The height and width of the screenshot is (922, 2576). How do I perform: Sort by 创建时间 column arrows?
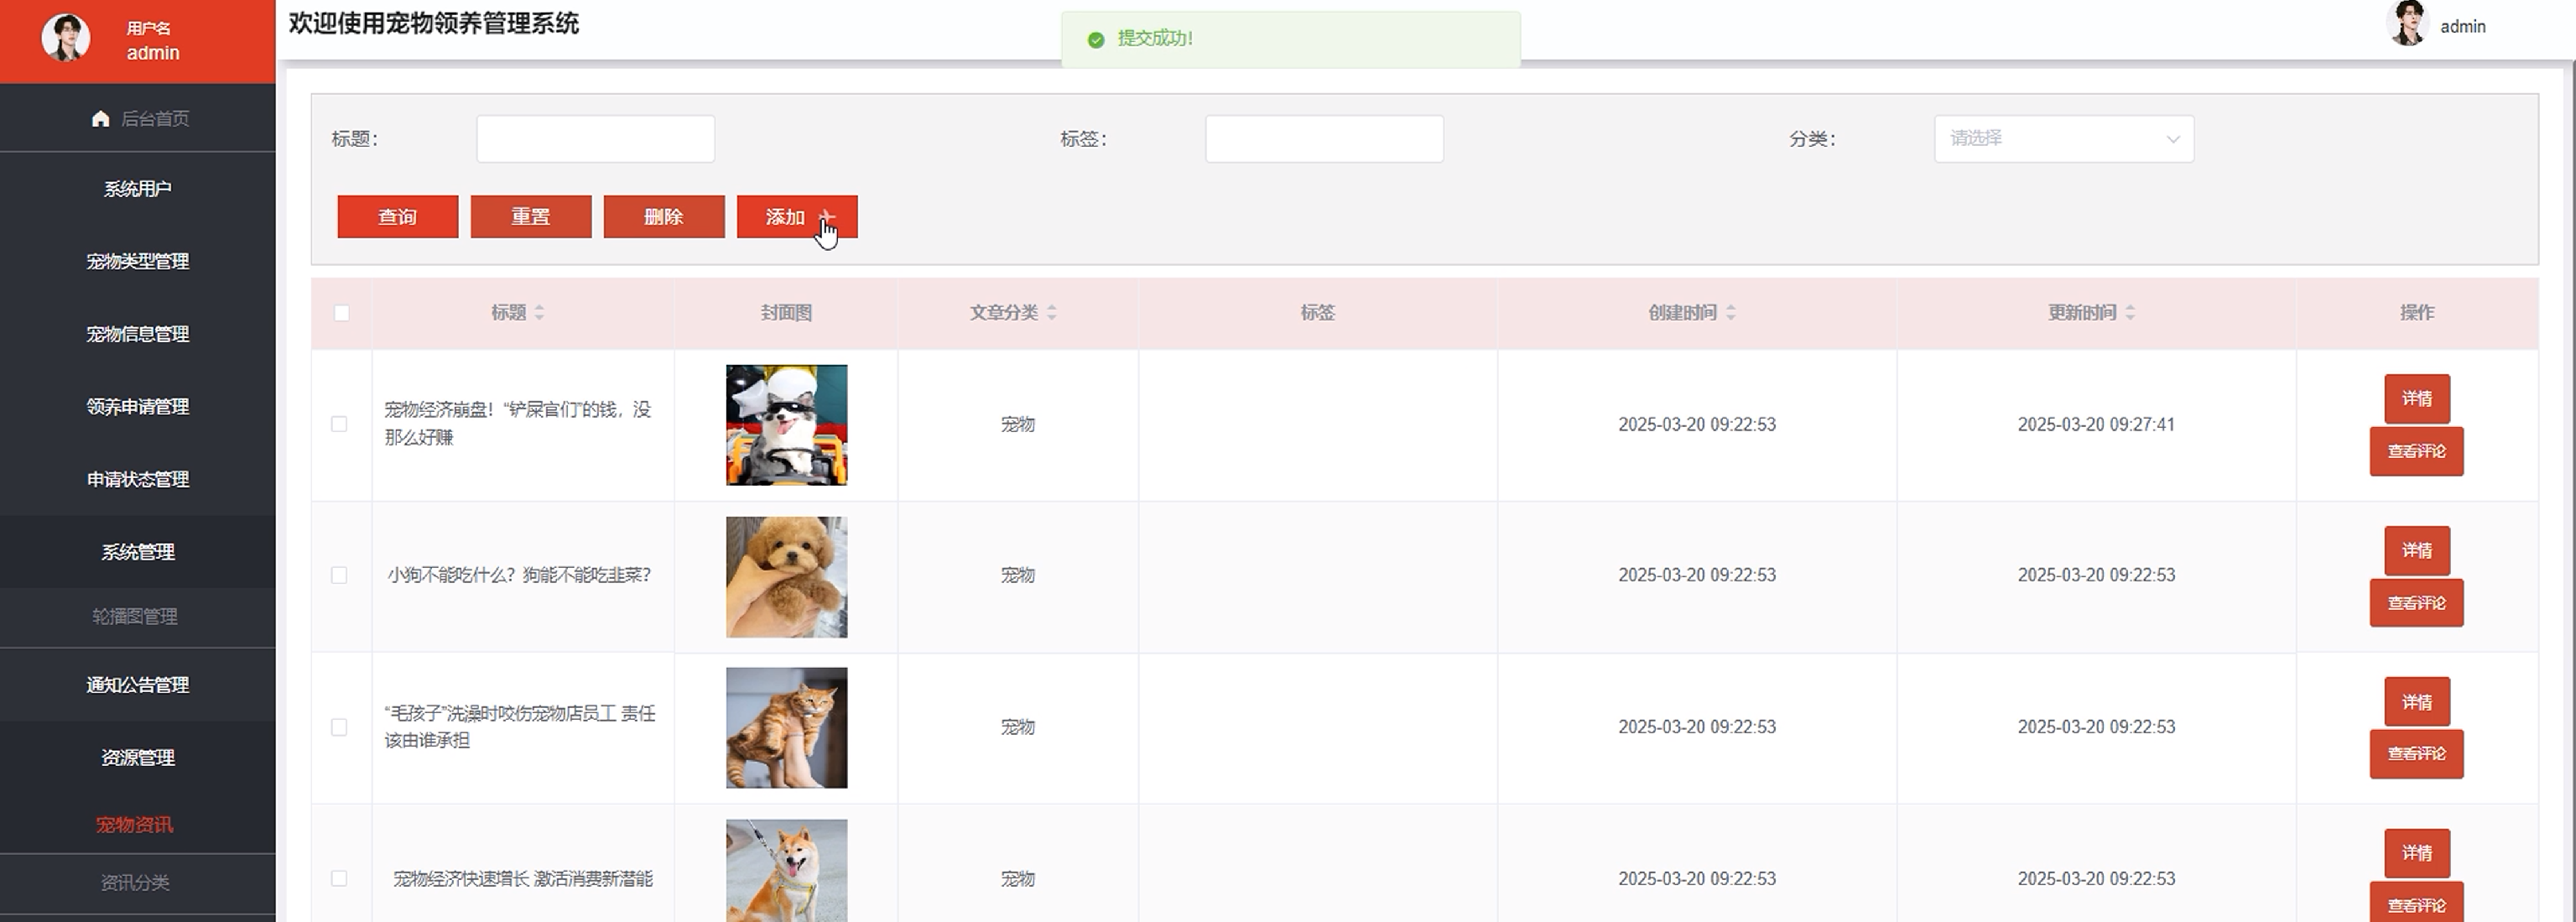tap(1730, 313)
